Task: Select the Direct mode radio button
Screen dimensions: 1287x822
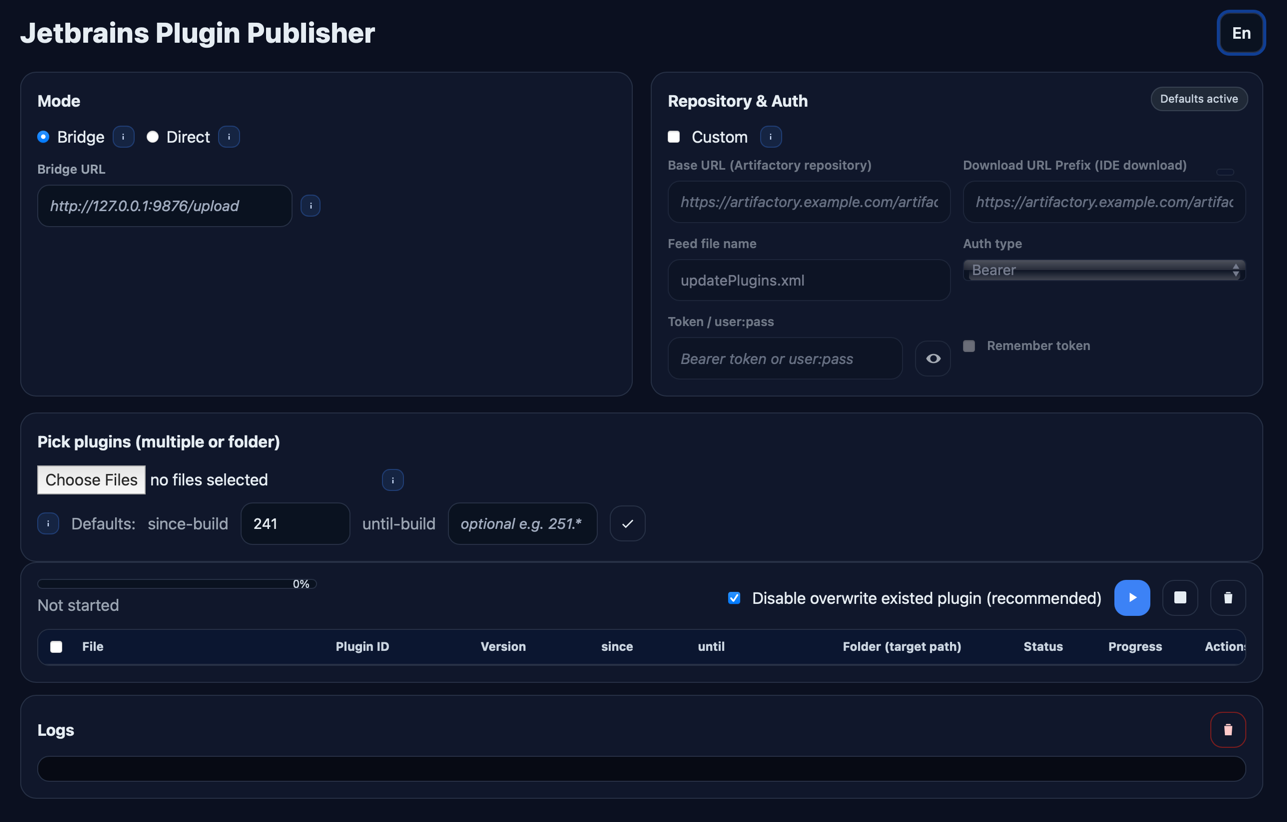Action: point(152,137)
